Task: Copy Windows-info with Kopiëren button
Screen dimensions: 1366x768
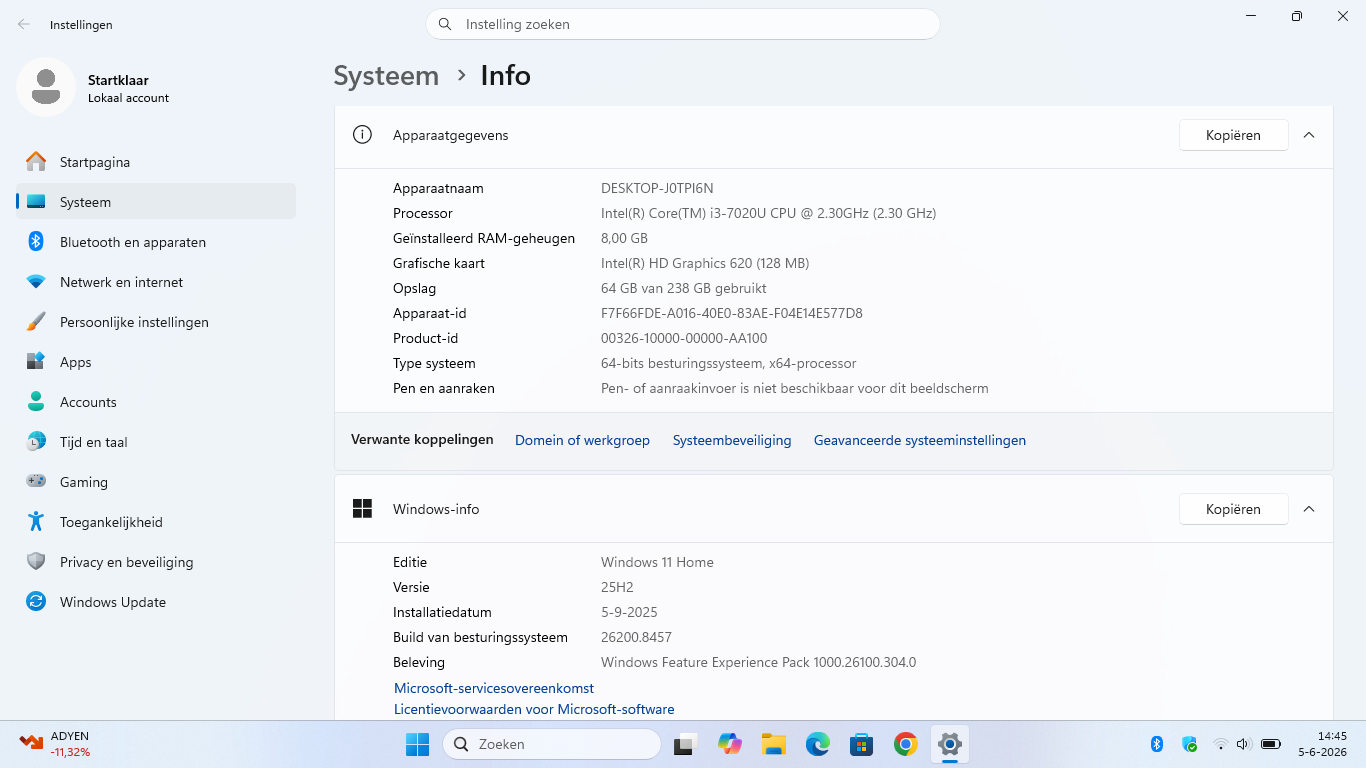Action: pos(1233,509)
